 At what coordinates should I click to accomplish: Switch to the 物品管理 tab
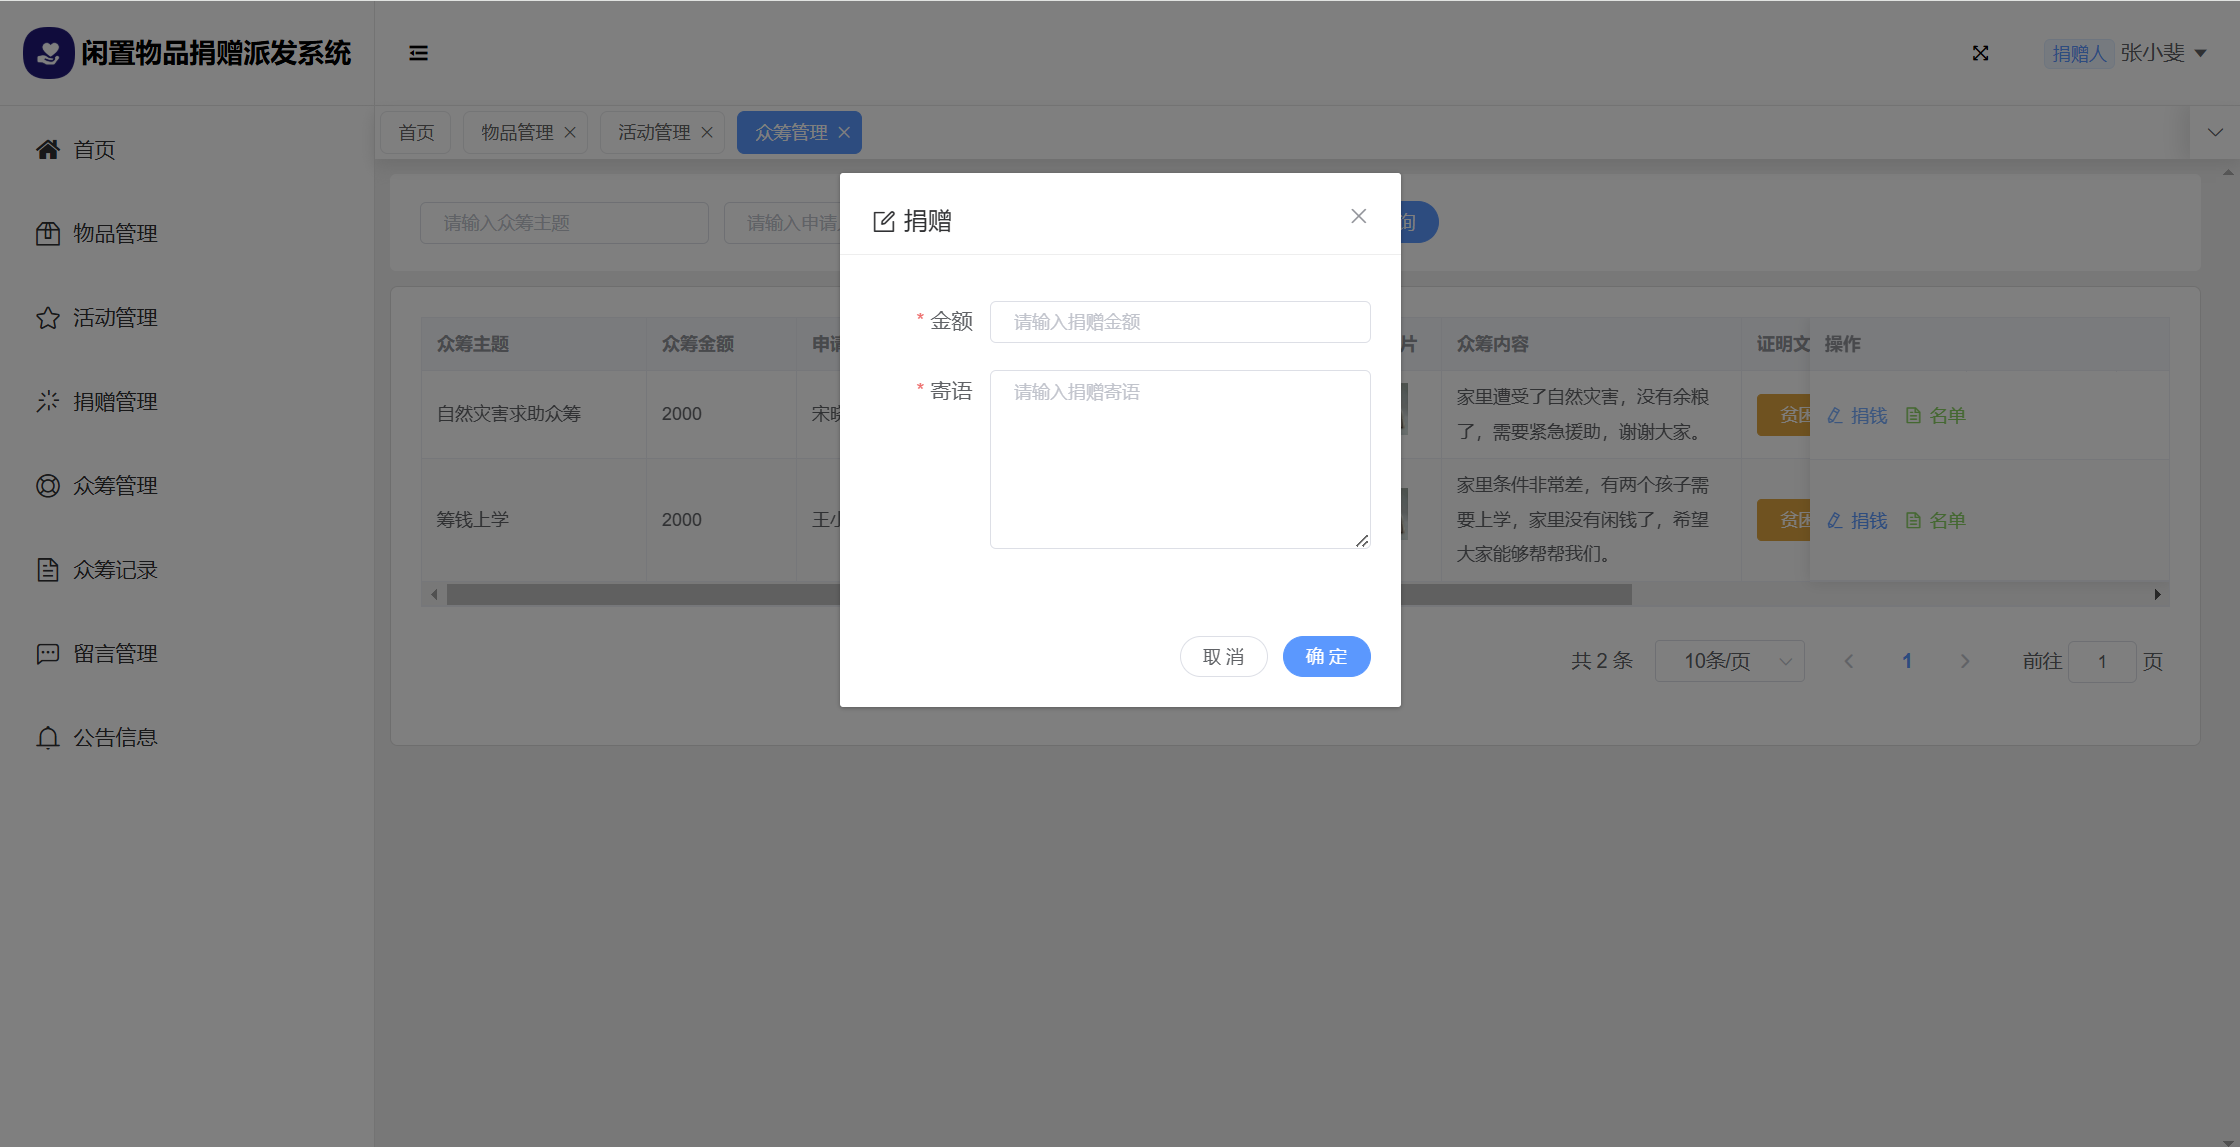(516, 132)
